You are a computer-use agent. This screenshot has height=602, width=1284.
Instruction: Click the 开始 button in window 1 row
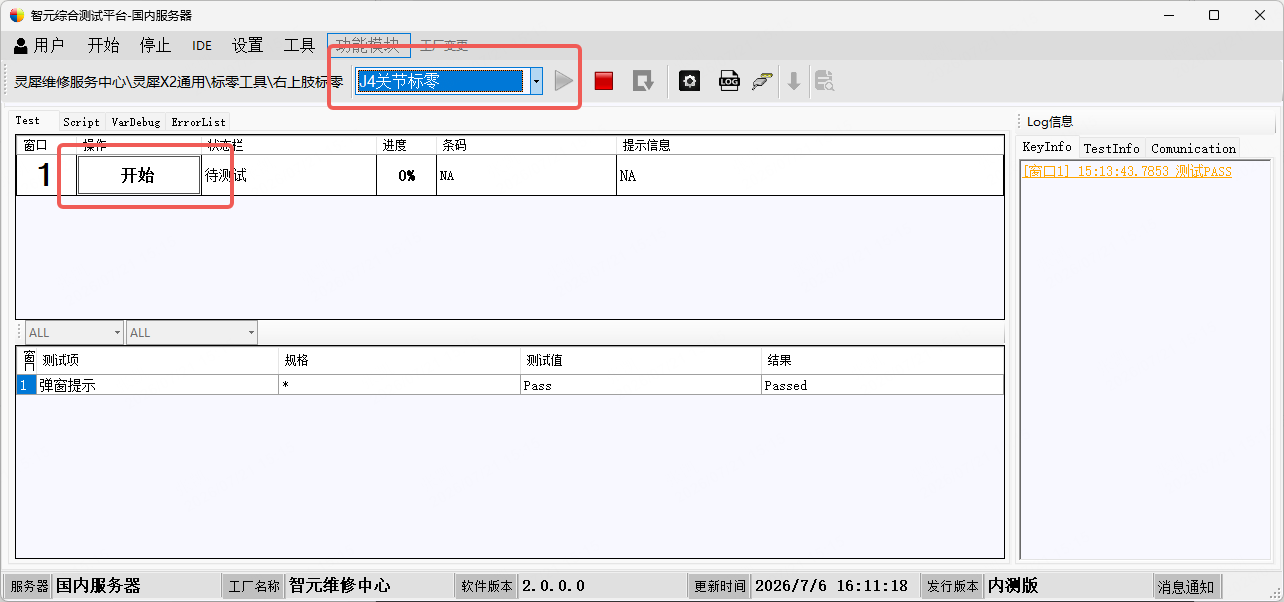coord(138,175)
